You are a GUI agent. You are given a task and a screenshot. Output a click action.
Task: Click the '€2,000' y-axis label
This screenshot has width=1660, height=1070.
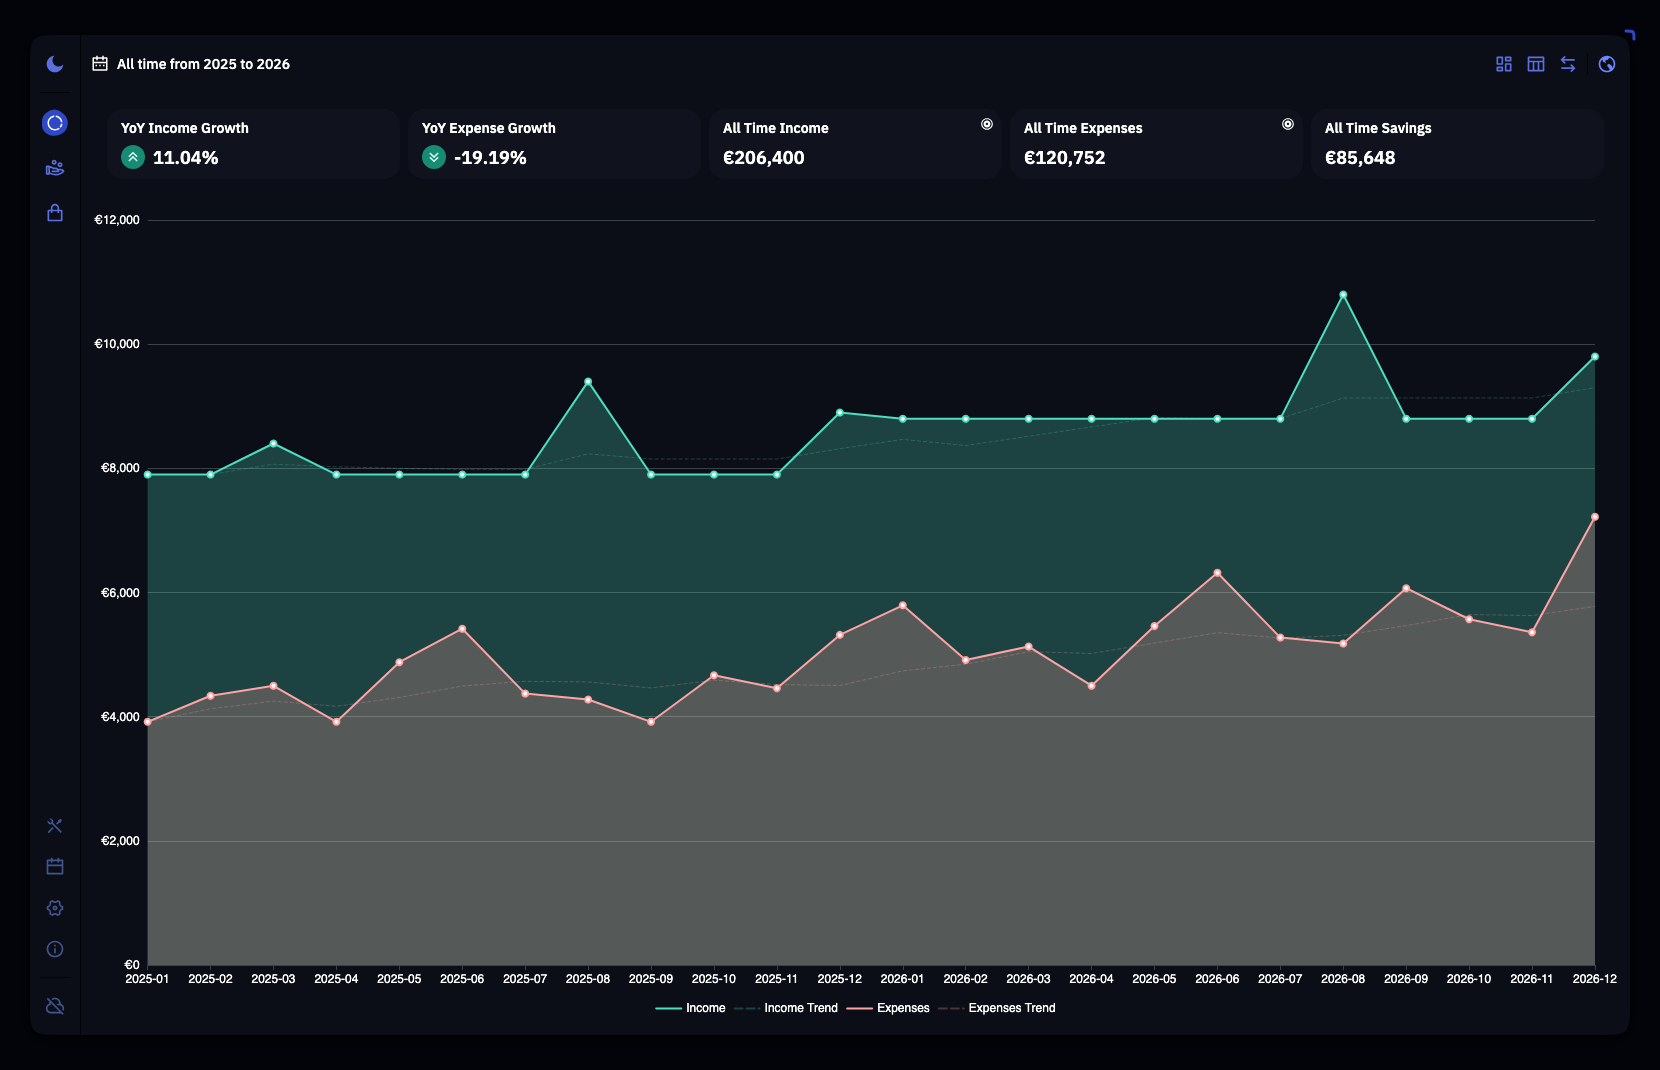tap(120, 841)
